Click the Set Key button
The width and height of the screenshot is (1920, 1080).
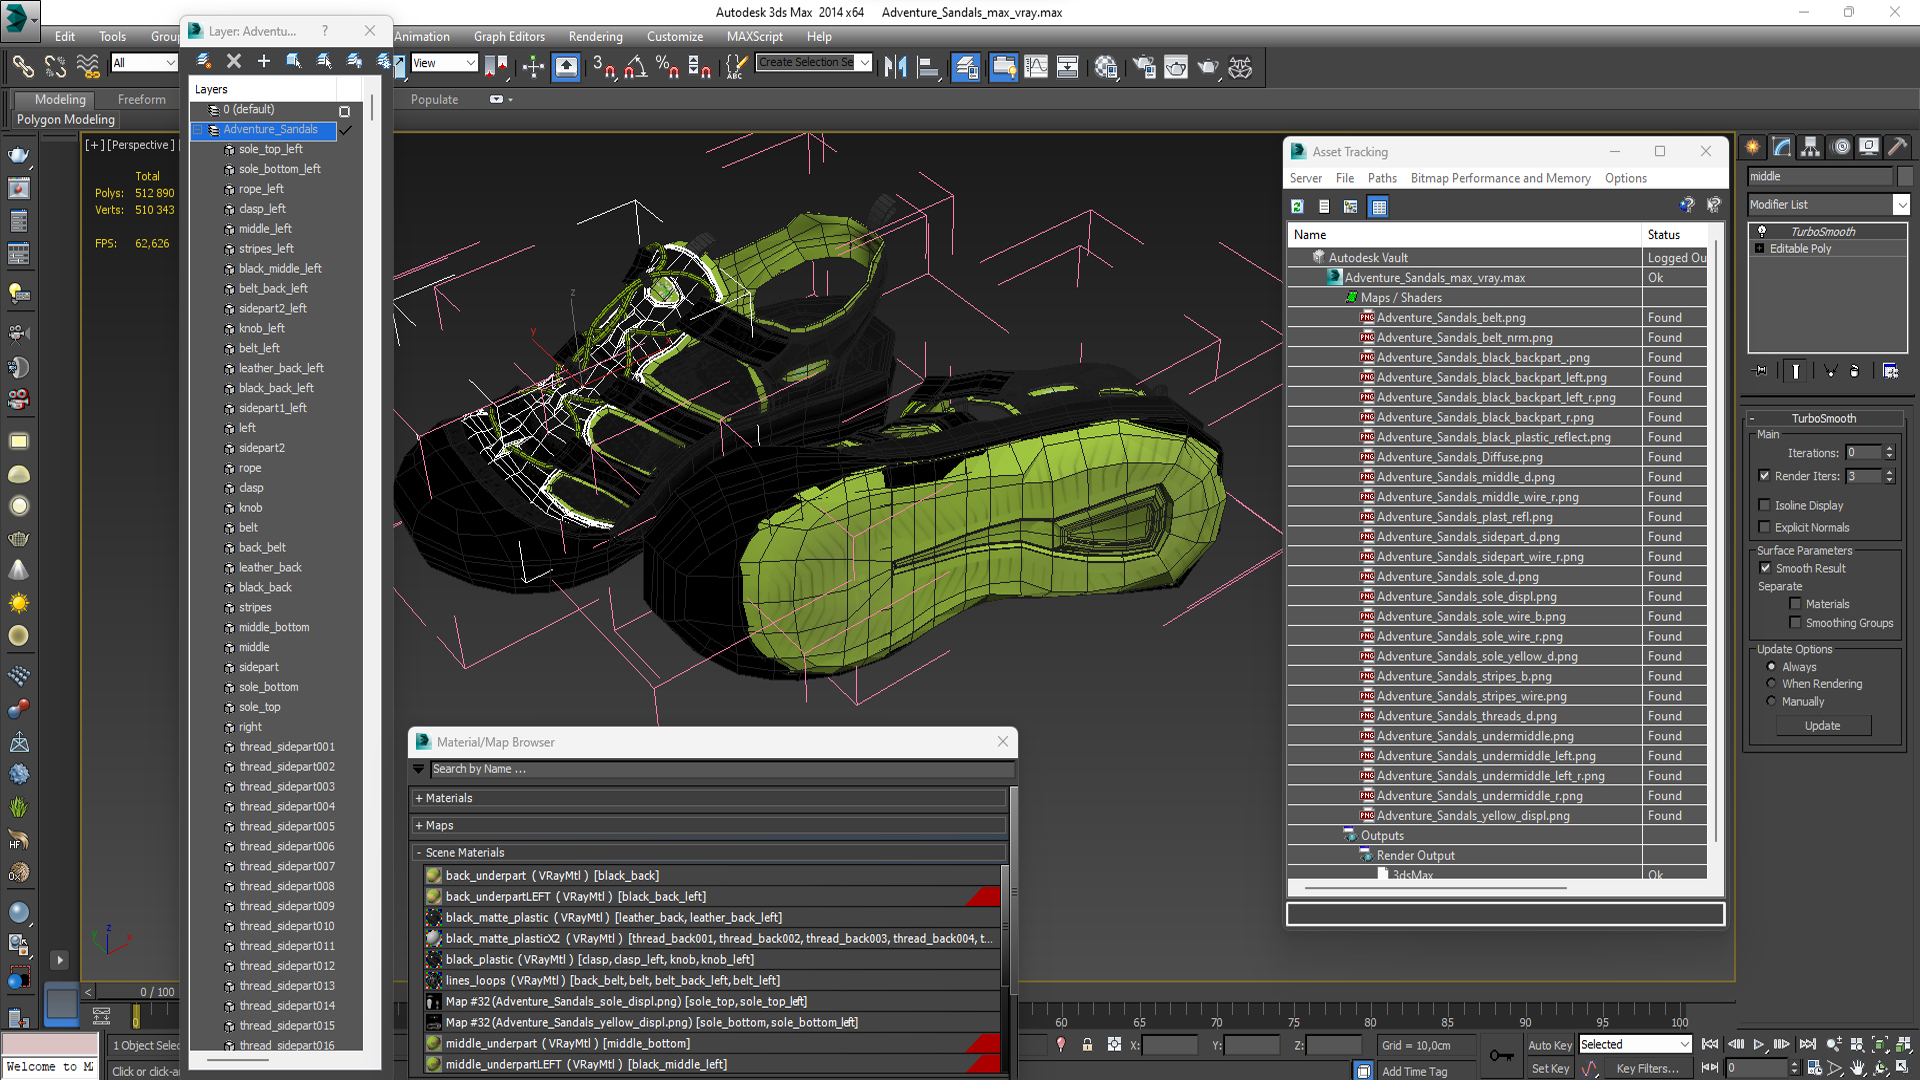(1550, 1068)
